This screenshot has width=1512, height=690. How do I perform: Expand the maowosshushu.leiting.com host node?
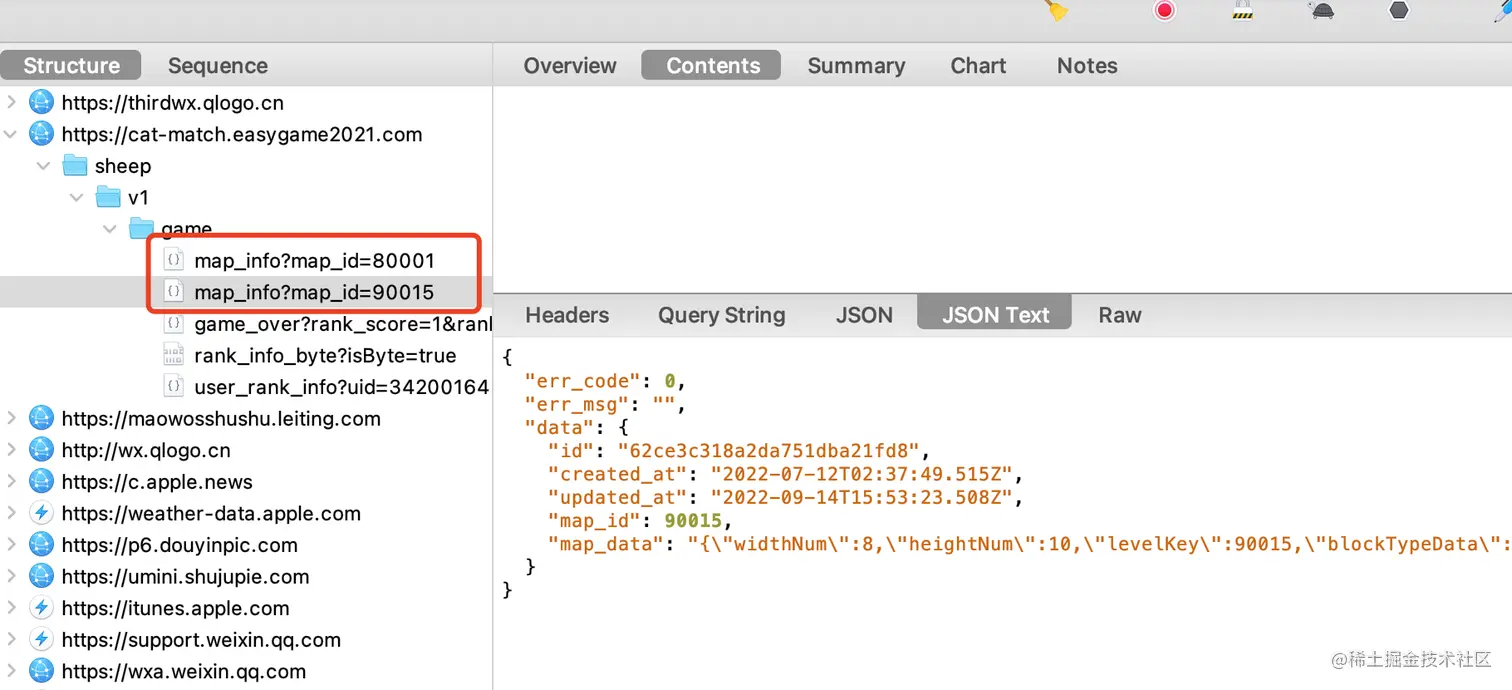click(11, 418)
